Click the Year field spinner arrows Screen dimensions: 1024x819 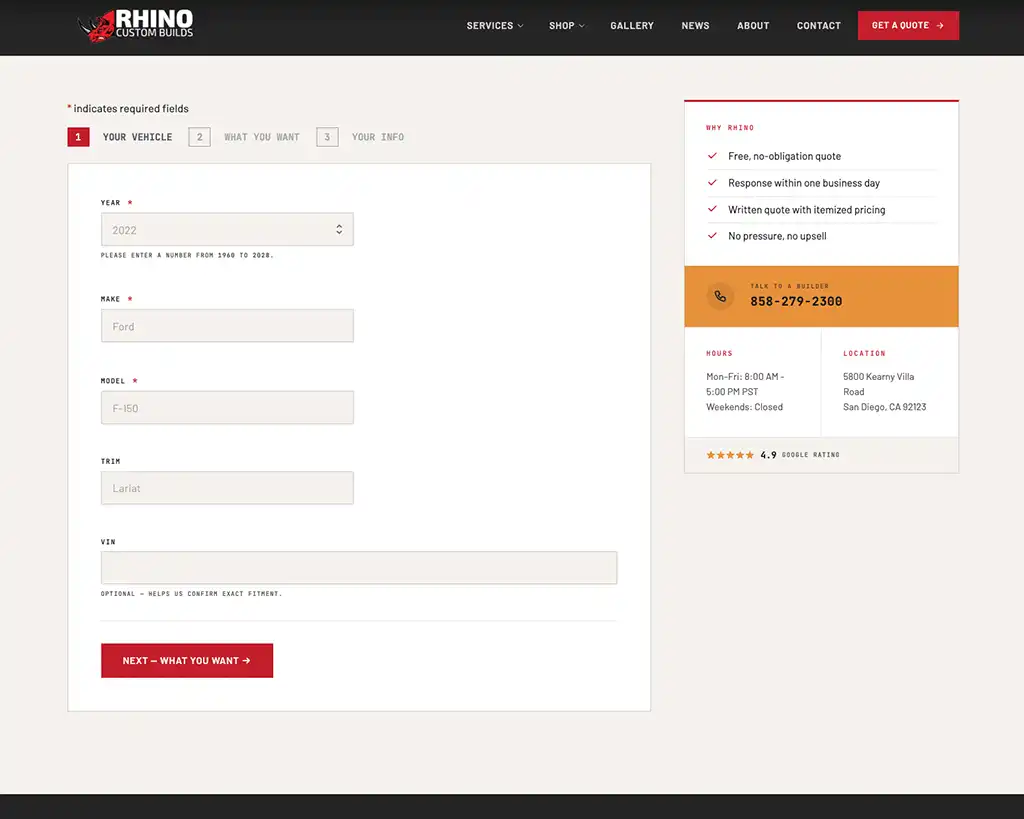click(x=339, y=229)
